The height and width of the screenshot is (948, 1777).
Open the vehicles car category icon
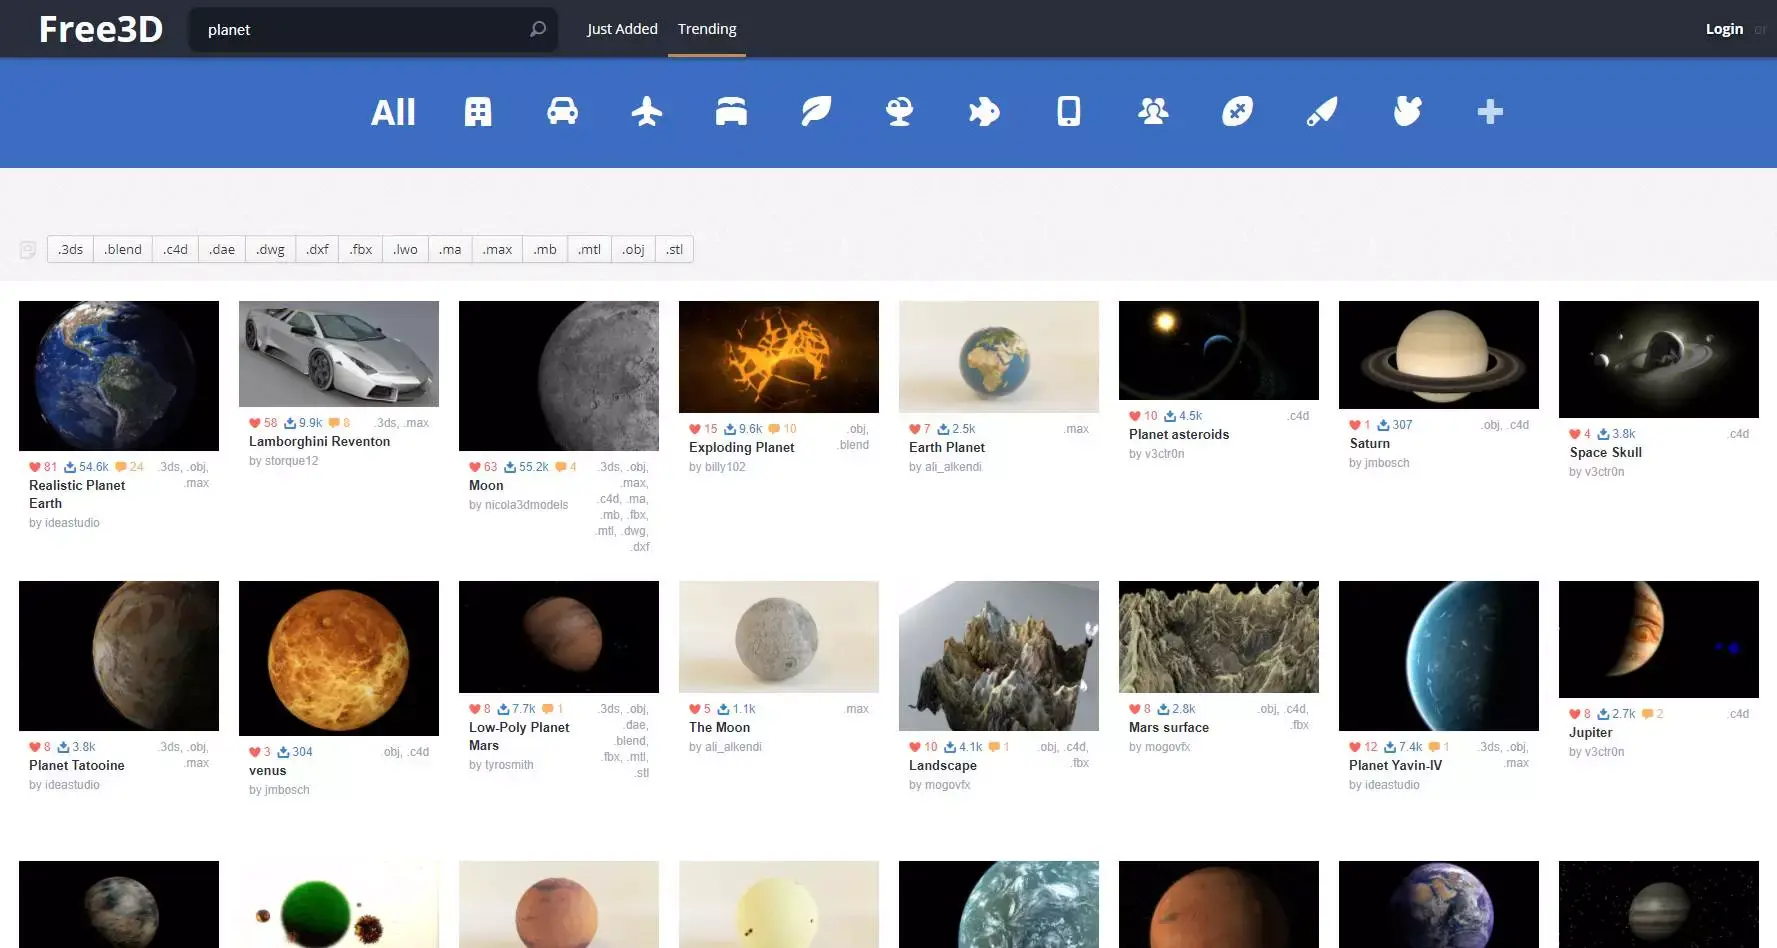click(562, 112)
